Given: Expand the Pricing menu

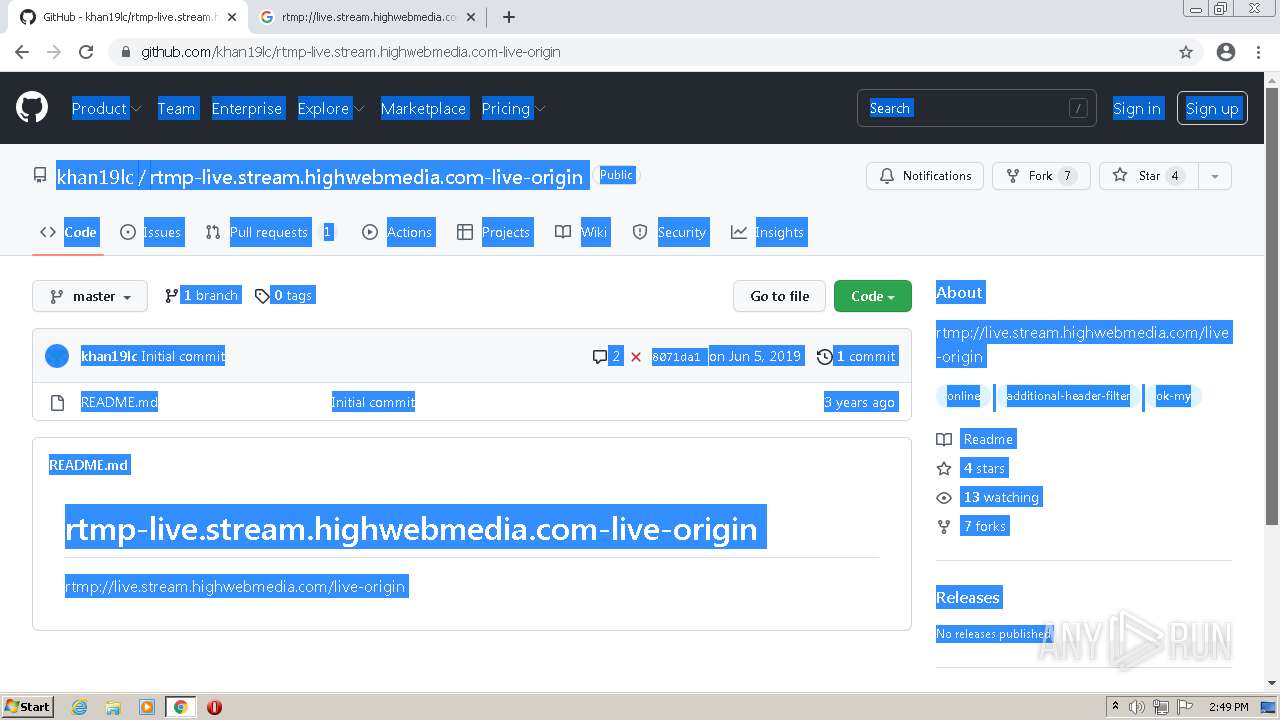Looking at the screenshot, I should coord(513,109).
